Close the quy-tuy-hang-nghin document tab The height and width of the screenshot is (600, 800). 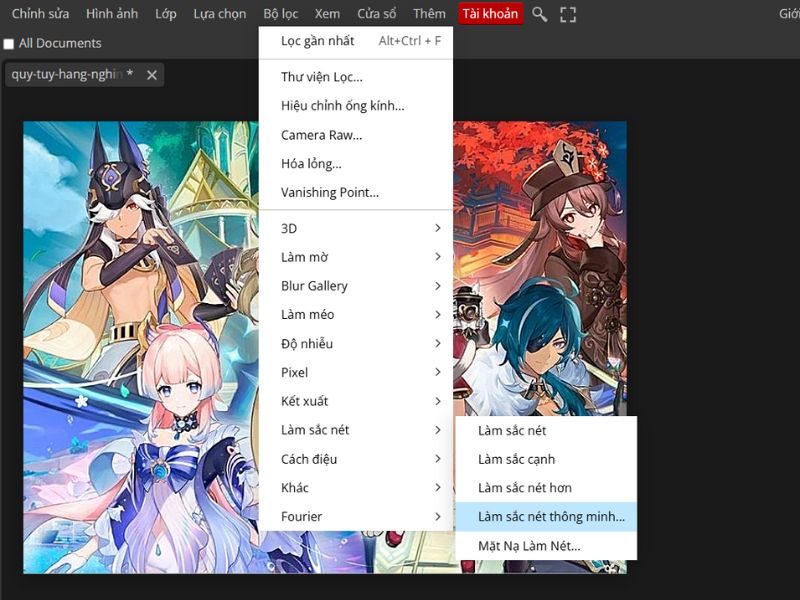pyautogui.click(x=152, y=75)
